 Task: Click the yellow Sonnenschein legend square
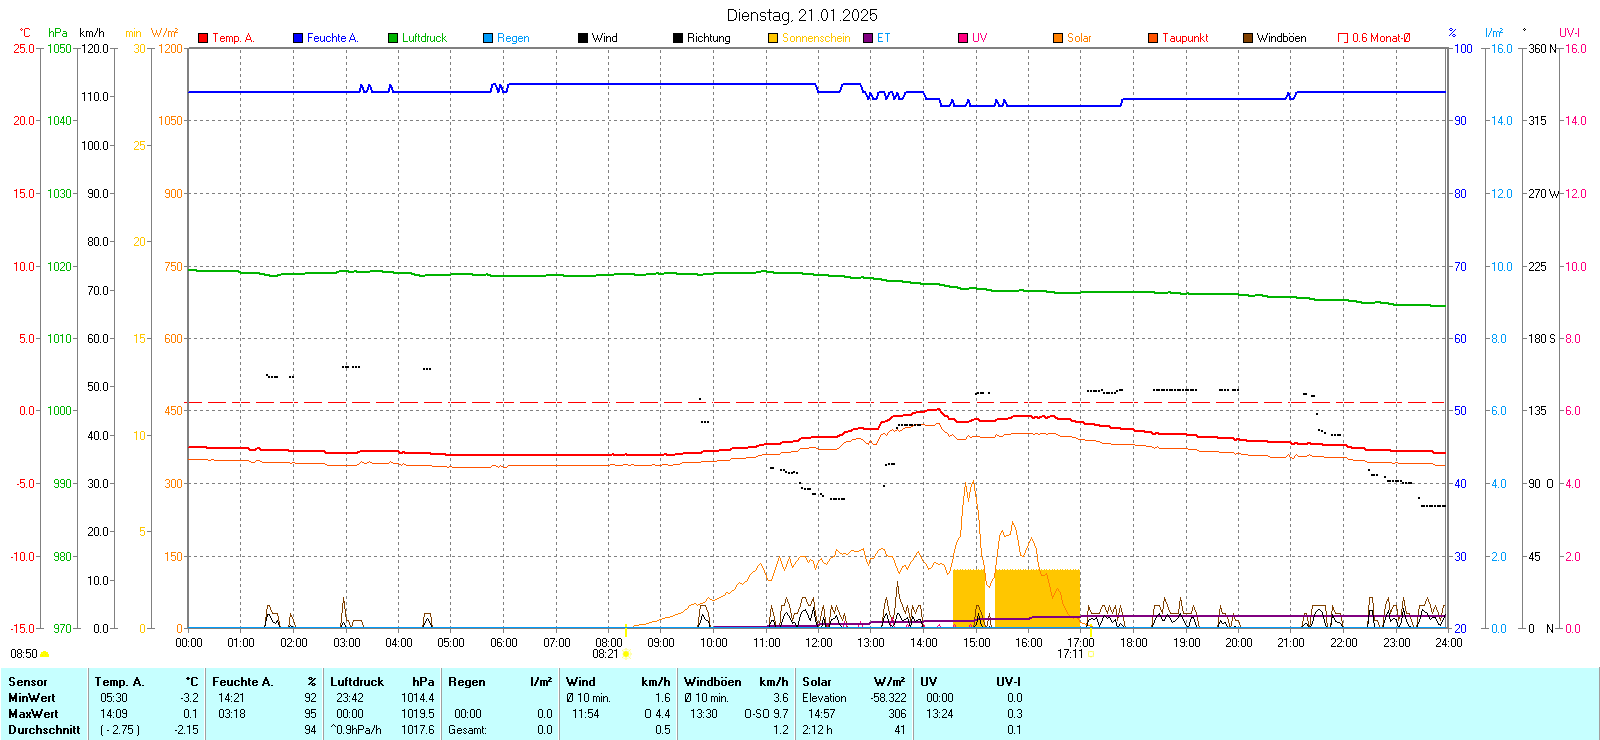[773, 38]
